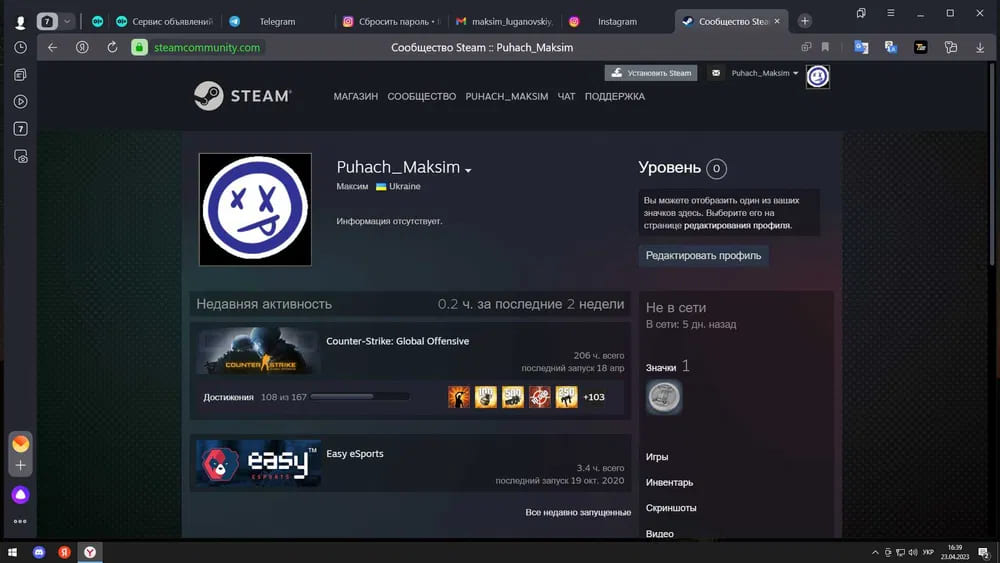Open the +103 more achievements link
Image resolution: width=1000 pixels, height=563 pixels.
pyautogui.click(x=594, y=397)
